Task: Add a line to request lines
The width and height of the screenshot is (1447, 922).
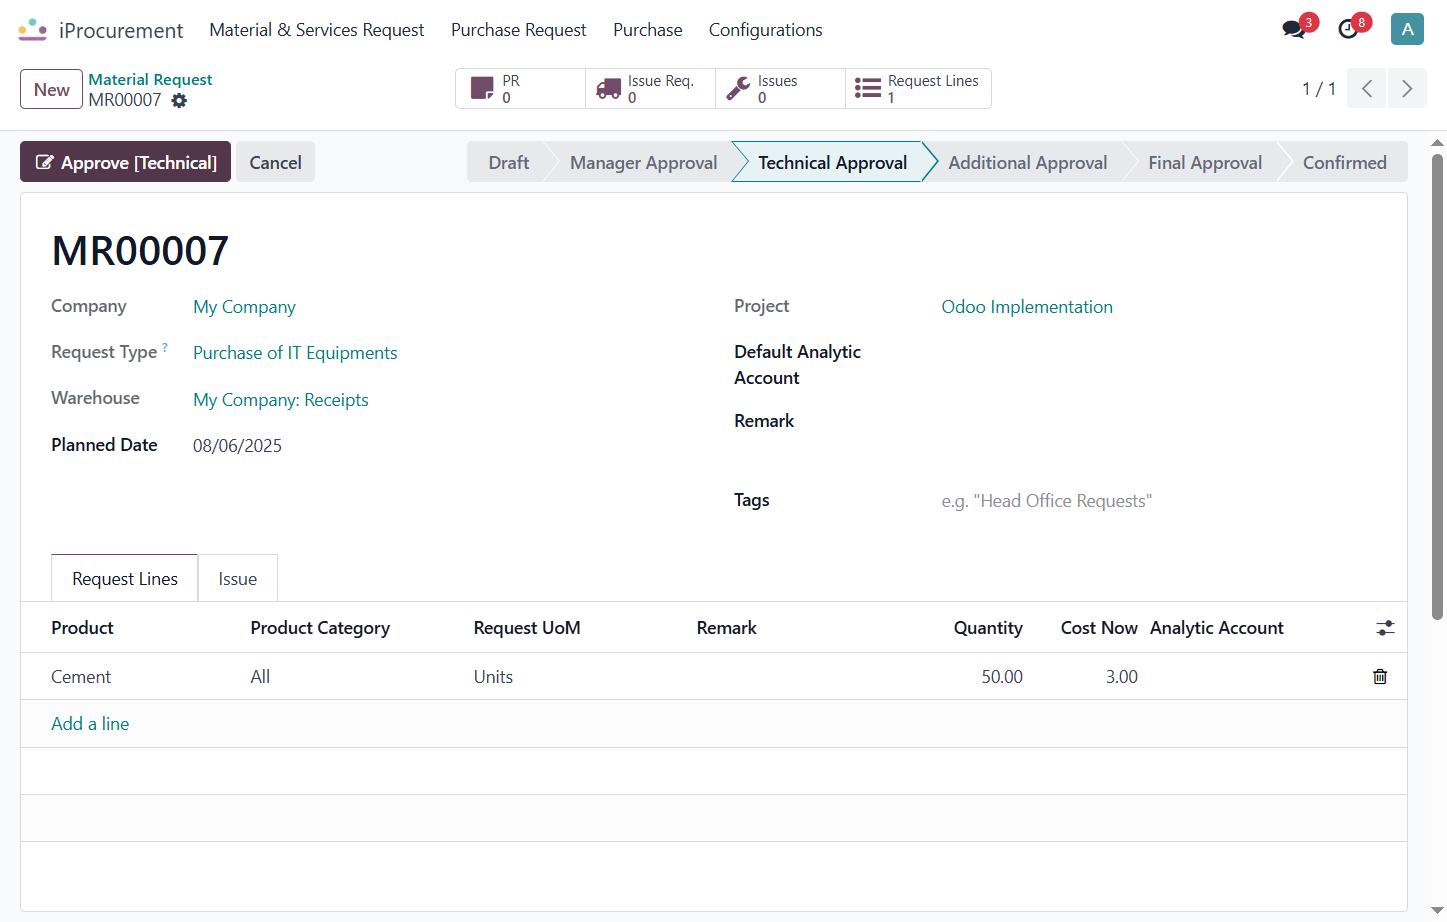Action: coord(90,723)
